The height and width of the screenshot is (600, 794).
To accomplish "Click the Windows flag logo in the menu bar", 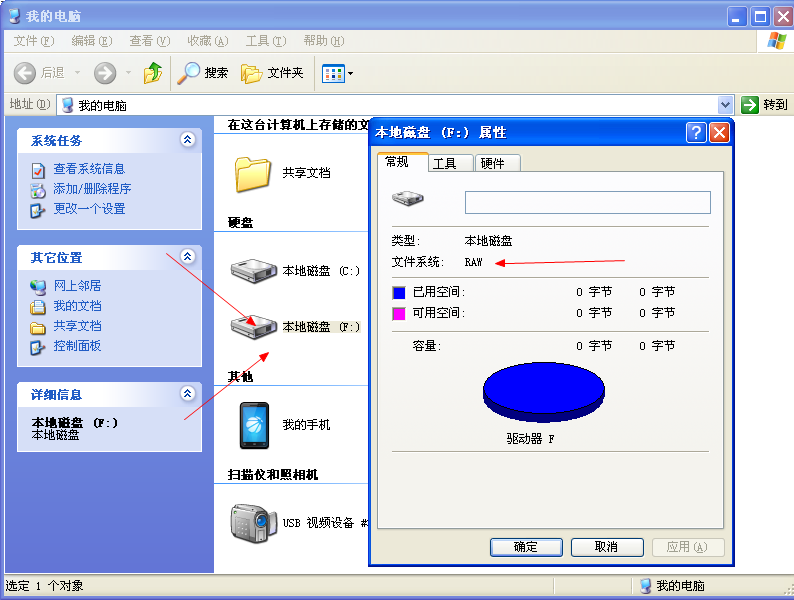I will coord(777,41).
